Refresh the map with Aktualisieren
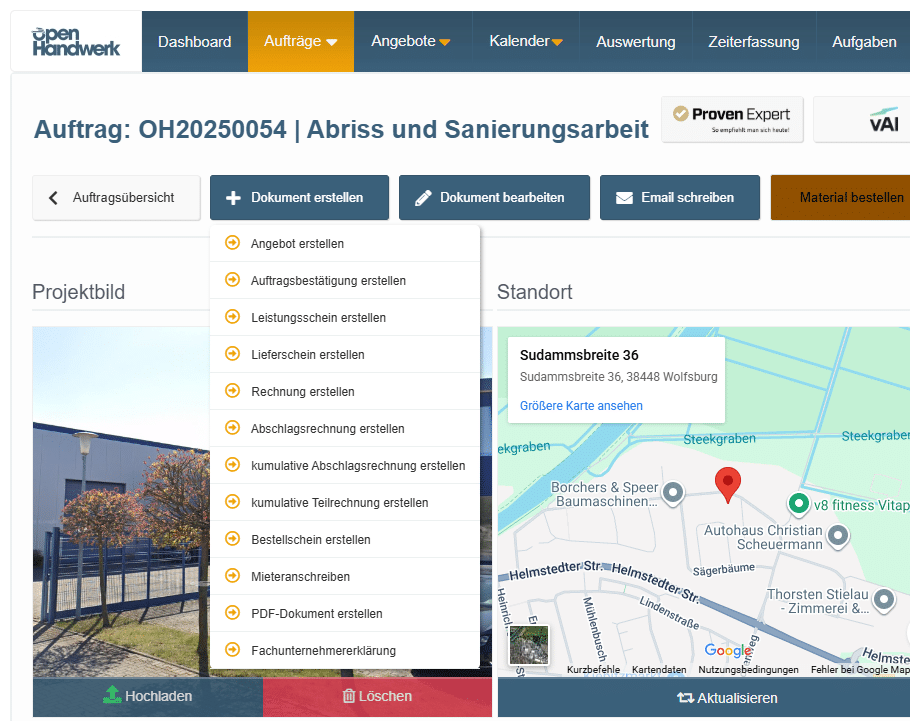 (x=727, y=698)
